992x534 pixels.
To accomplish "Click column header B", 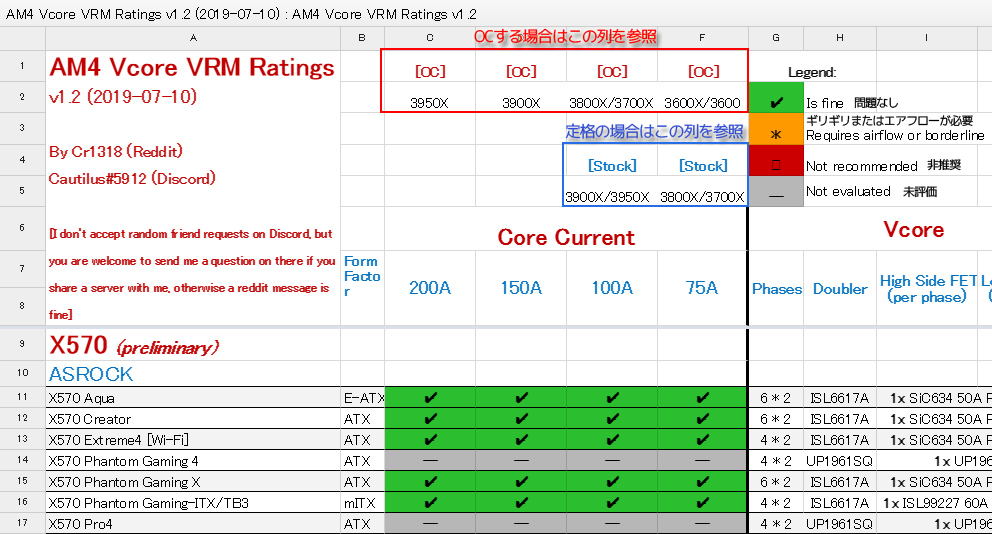I will click(362, 38).
